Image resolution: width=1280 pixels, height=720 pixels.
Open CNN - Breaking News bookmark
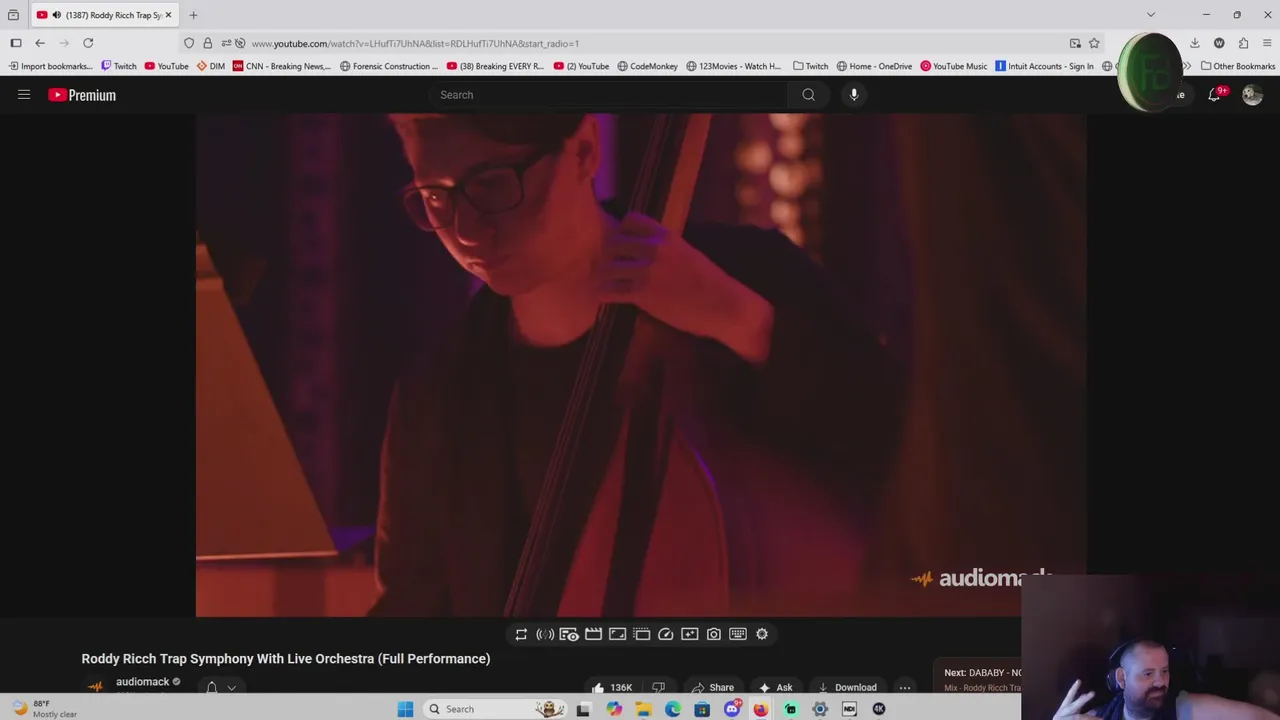pos(282,66)
